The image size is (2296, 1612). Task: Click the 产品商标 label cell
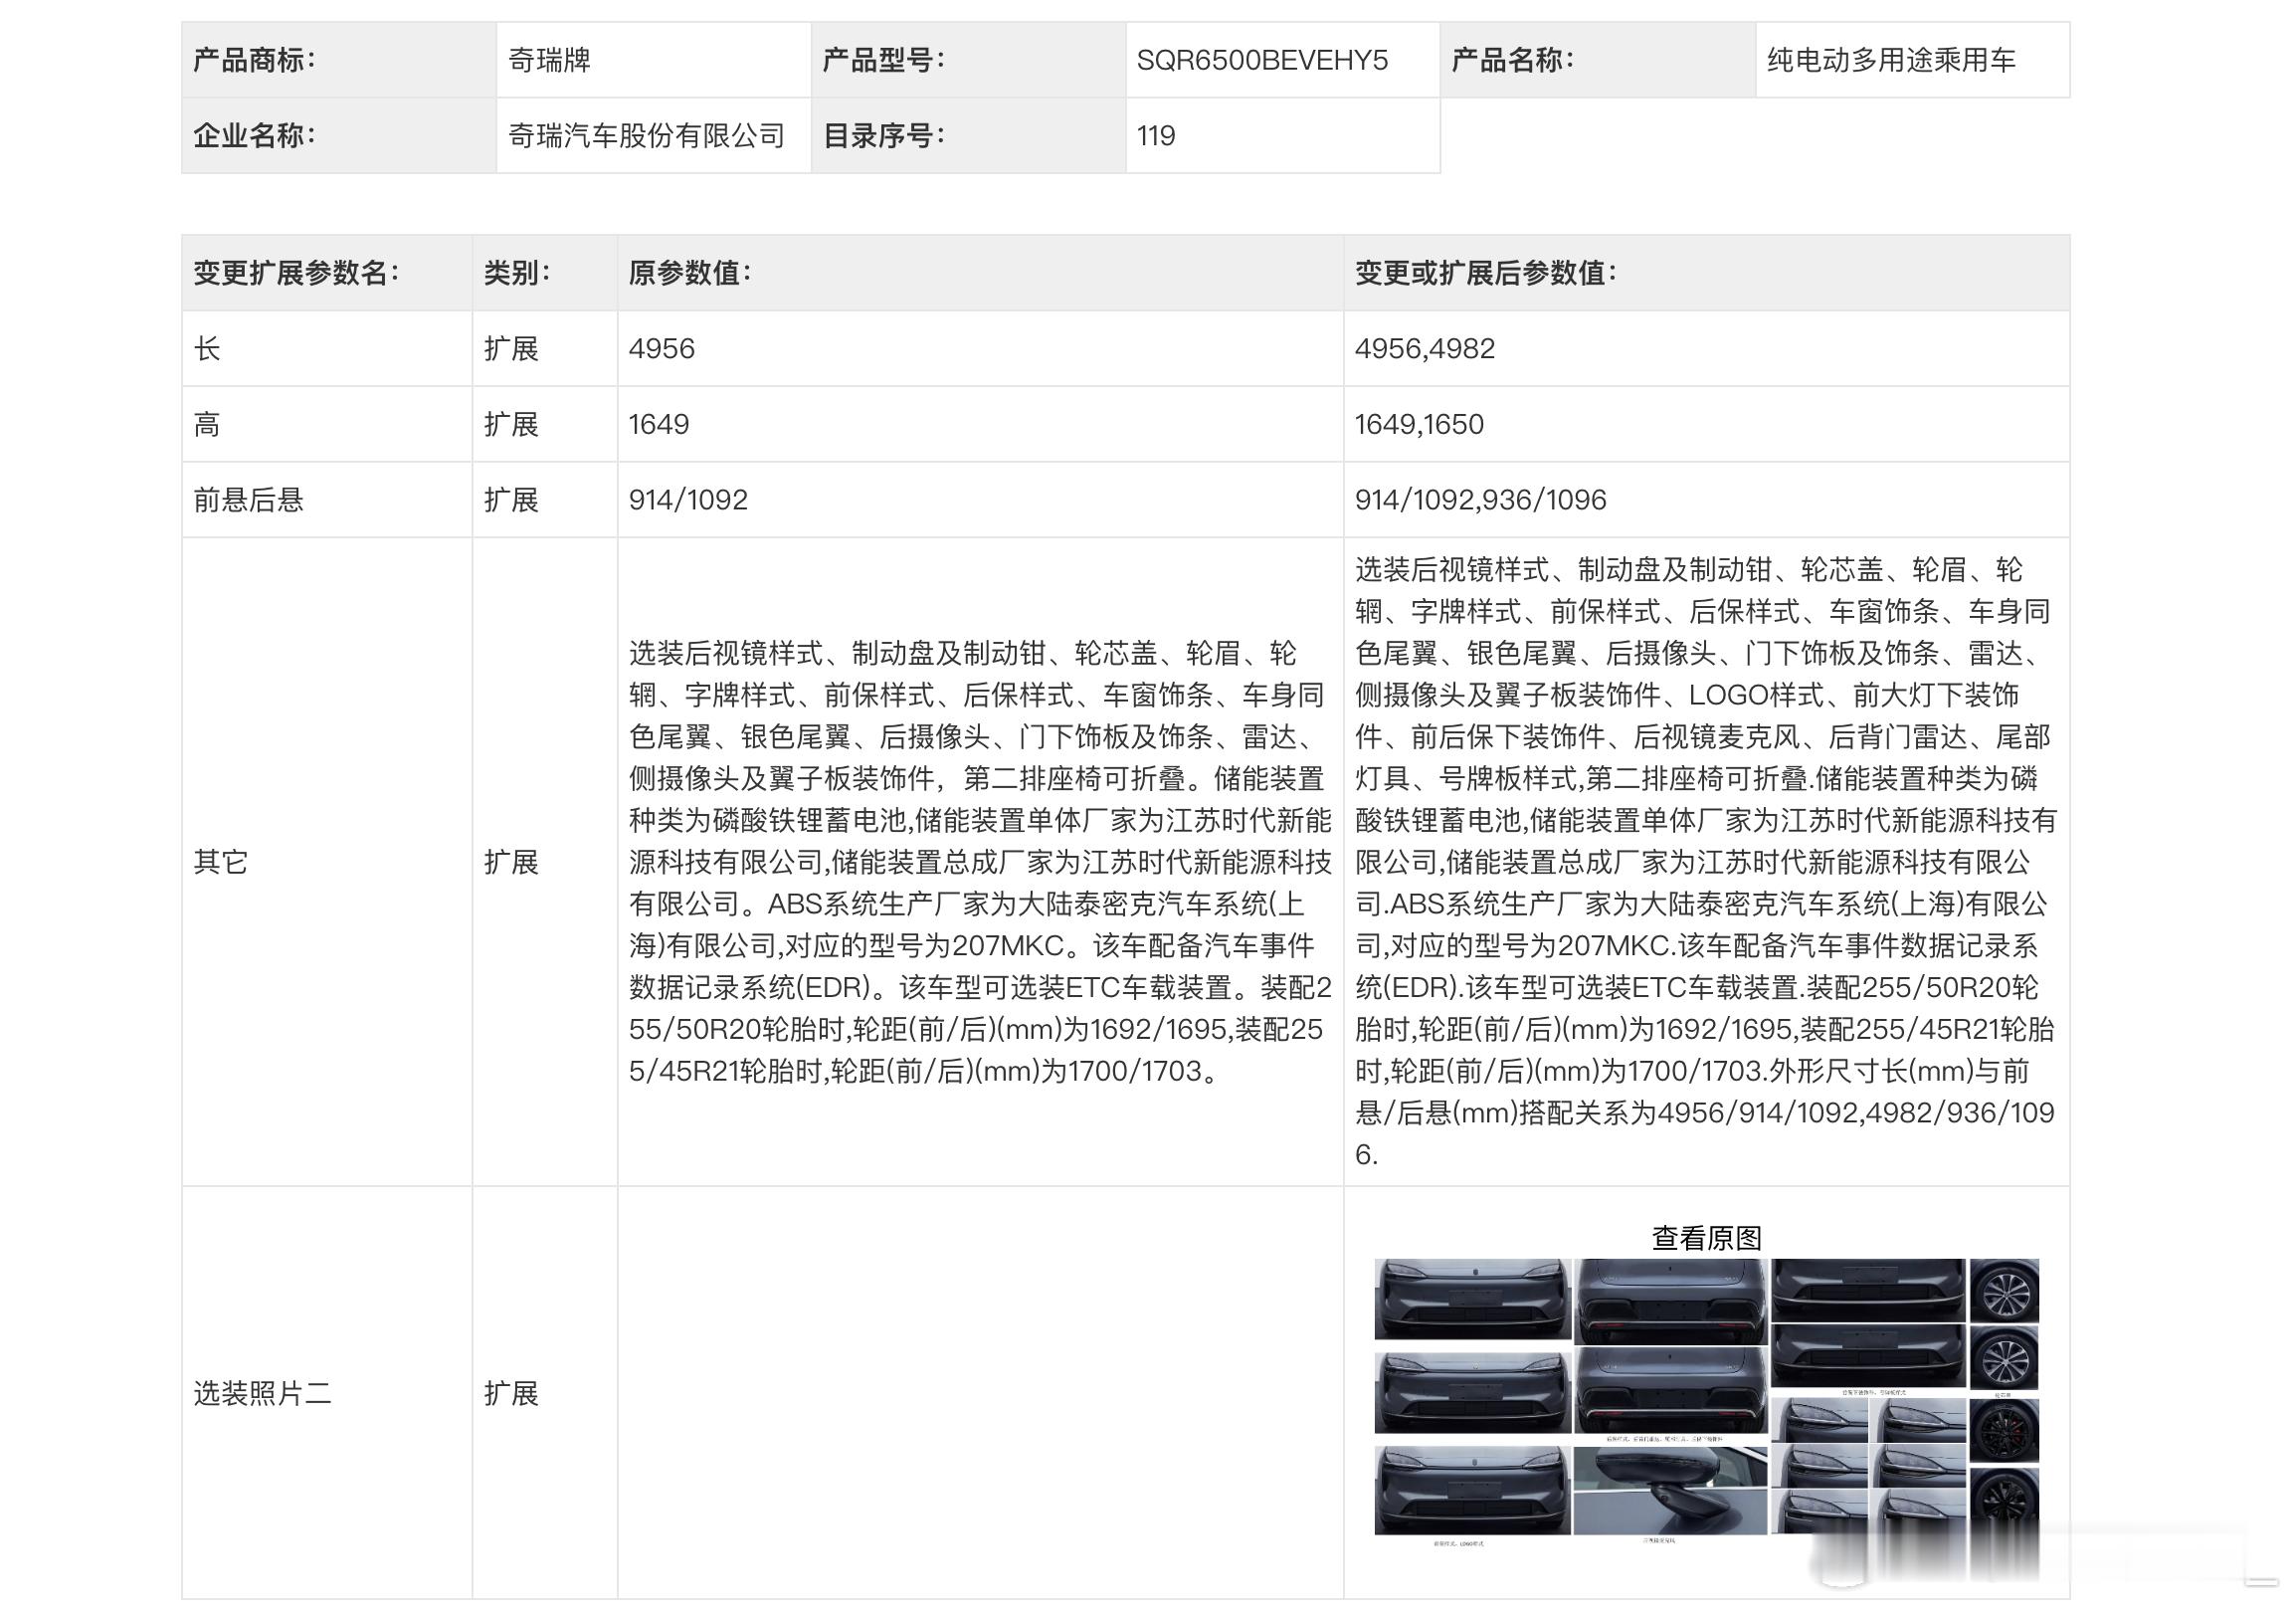[339, 60]
